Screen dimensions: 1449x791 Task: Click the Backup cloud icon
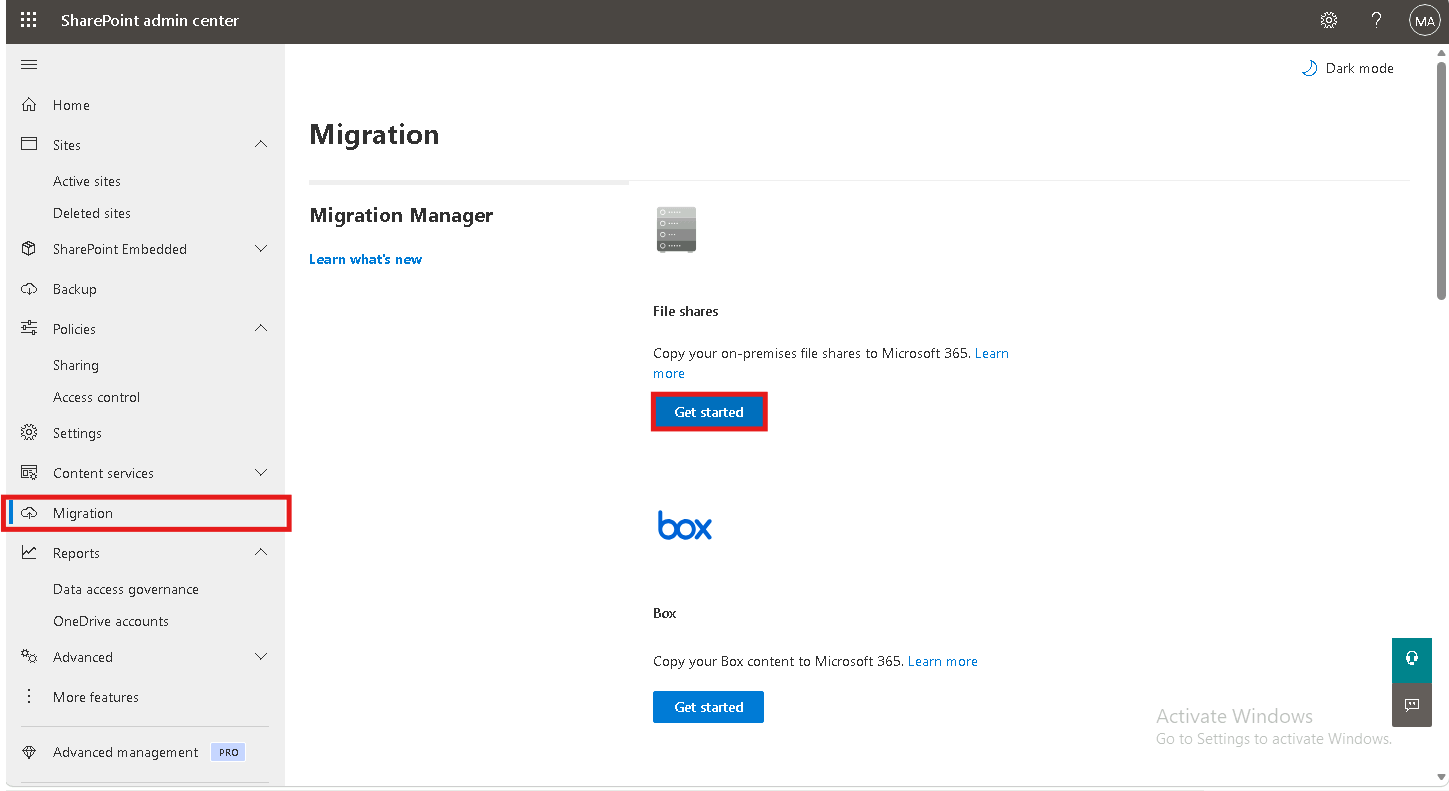29,289
